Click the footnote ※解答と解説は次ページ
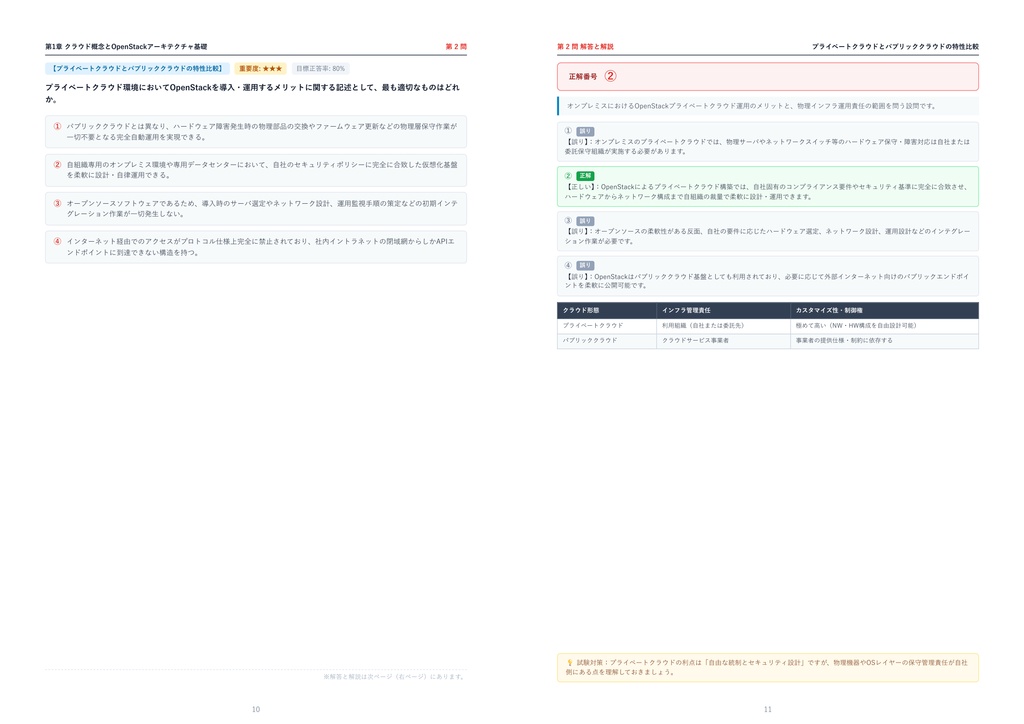 394,676
